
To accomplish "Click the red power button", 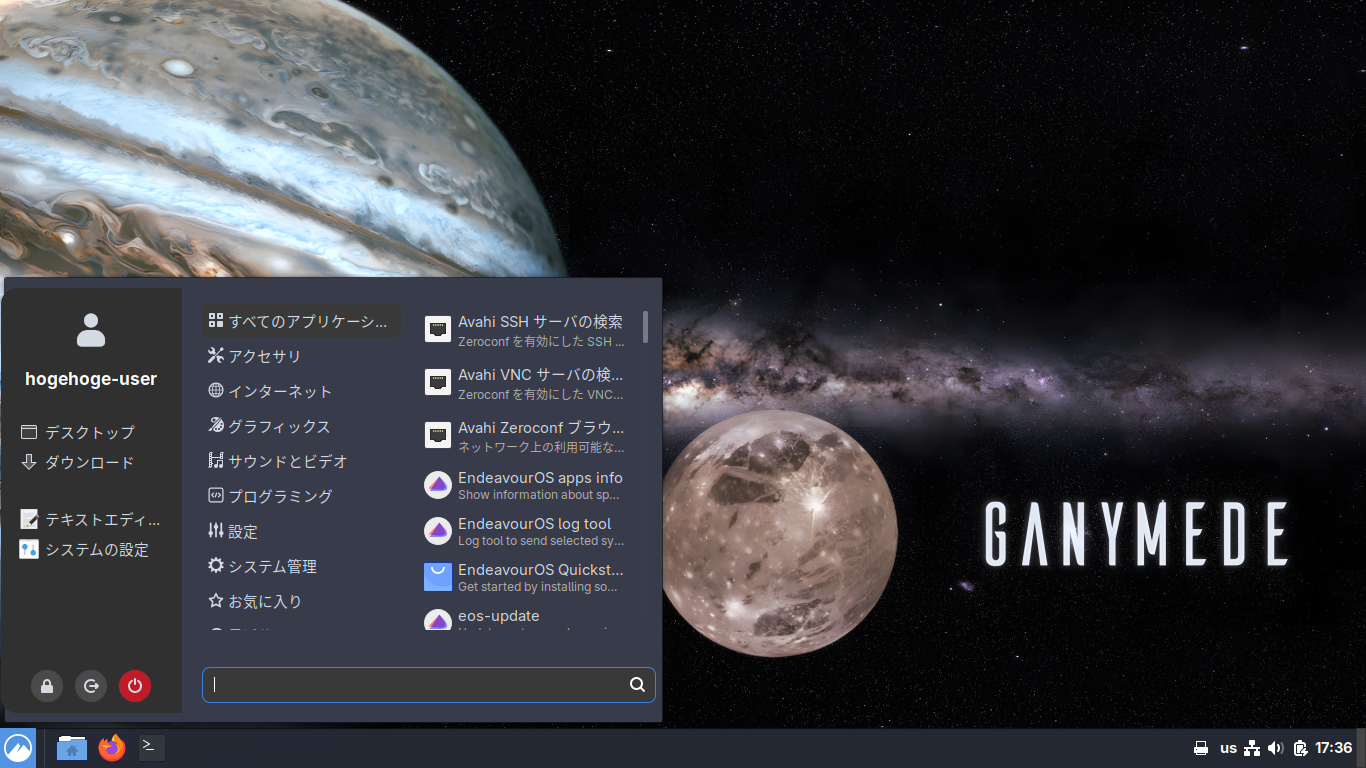I will 135,686.
